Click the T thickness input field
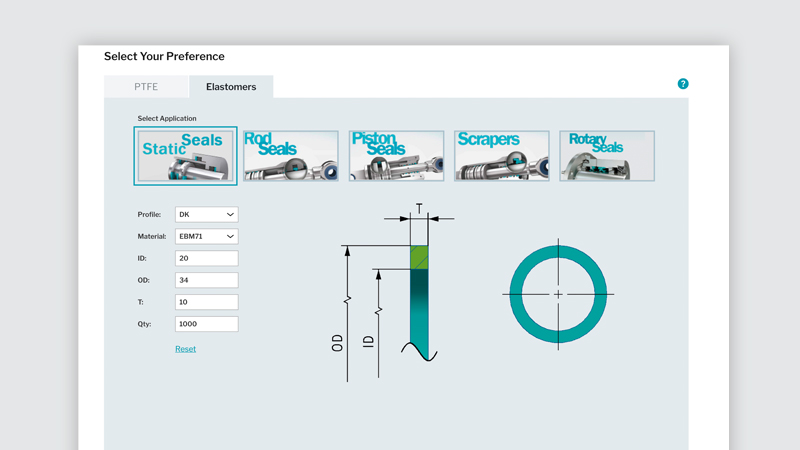 (206, 302)
